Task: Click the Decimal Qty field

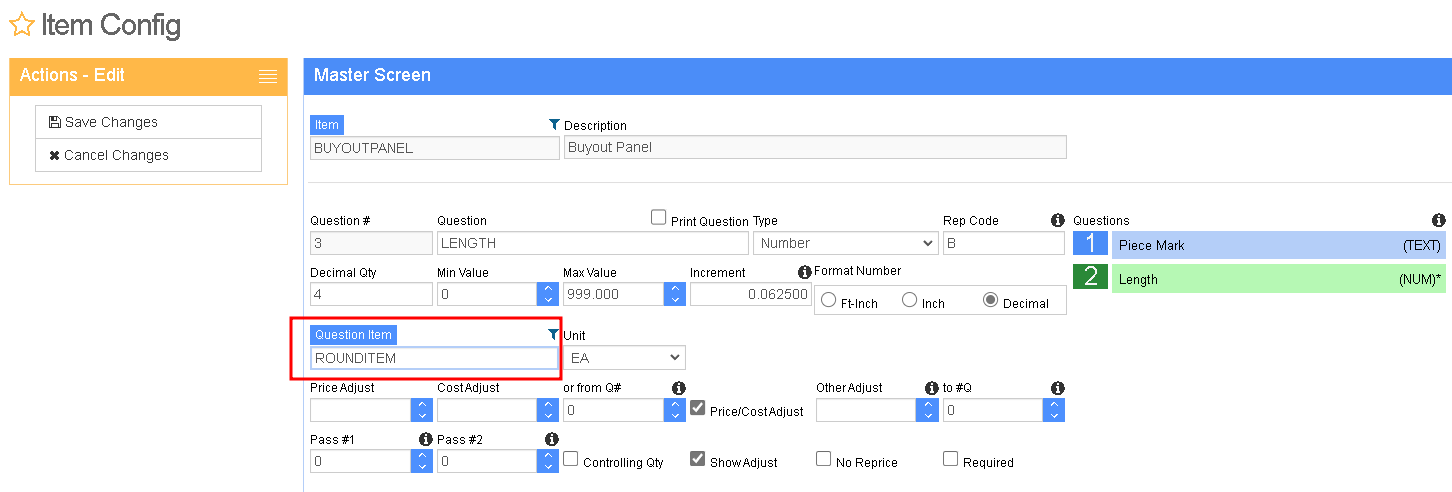Action: pos(371,294)
